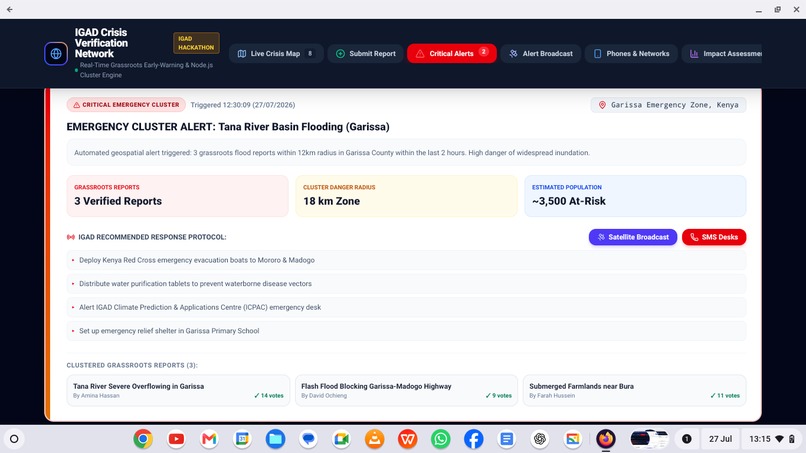Click the IGAD Hackathon badge
Screen dimensions: 806x453
[x=196, y=43]
